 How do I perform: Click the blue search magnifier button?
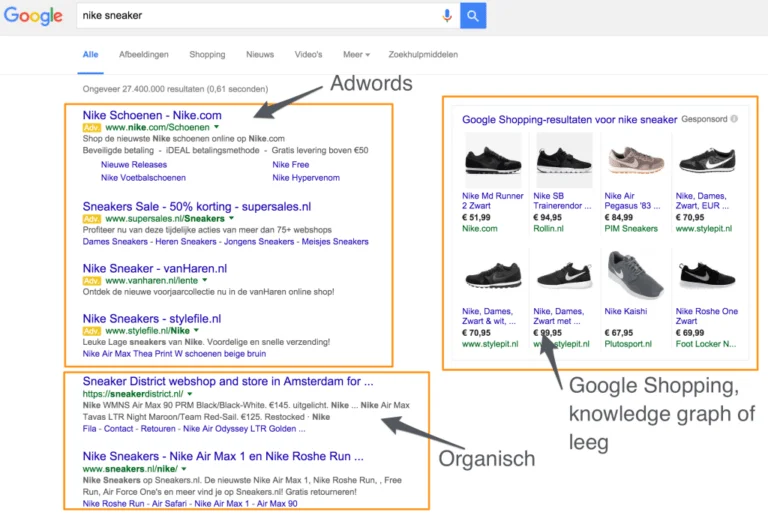473,16
